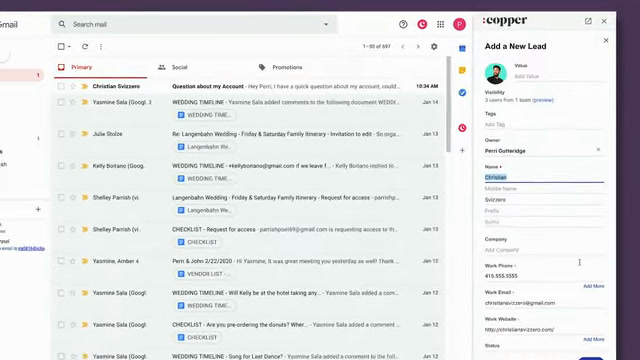The image size is (640, 360).
Task: Open the account avatar P
Action: click(459, 24)
